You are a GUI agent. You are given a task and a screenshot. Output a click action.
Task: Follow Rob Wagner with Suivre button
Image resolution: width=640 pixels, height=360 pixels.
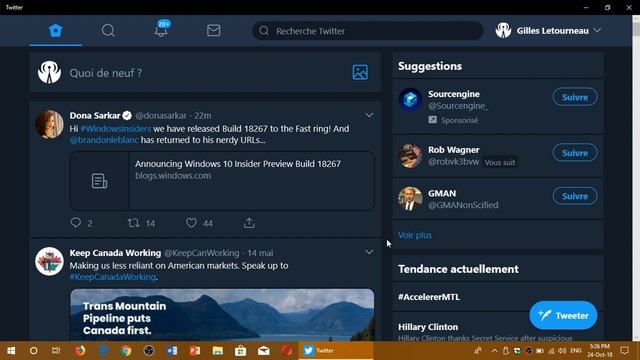click(x=575, y=153)
